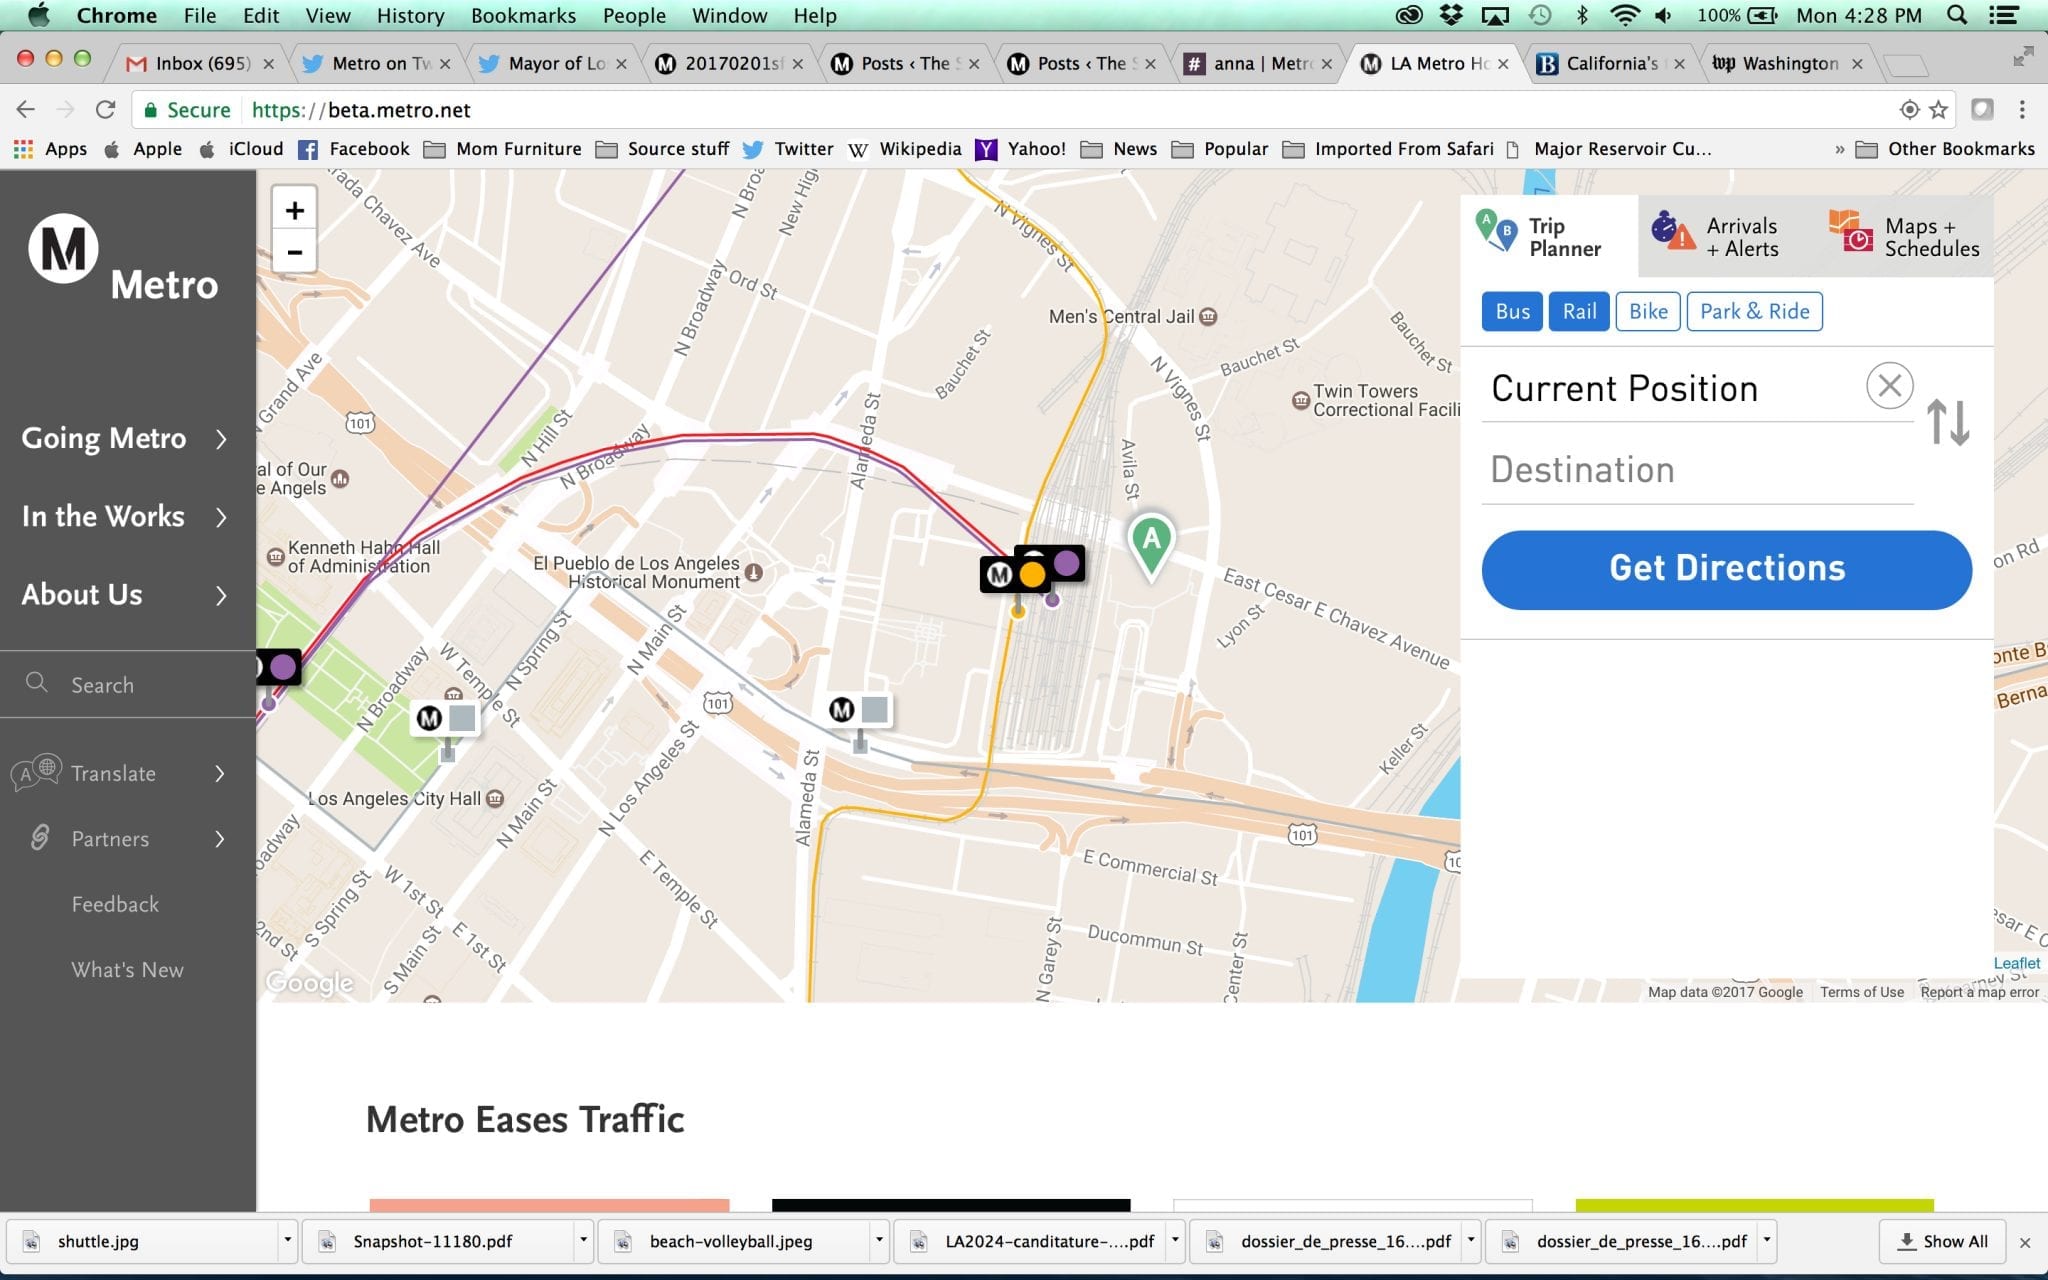The image size is (2048, 1280).
Task: Zoom in the map with the plus button
Action: (294, 210)
